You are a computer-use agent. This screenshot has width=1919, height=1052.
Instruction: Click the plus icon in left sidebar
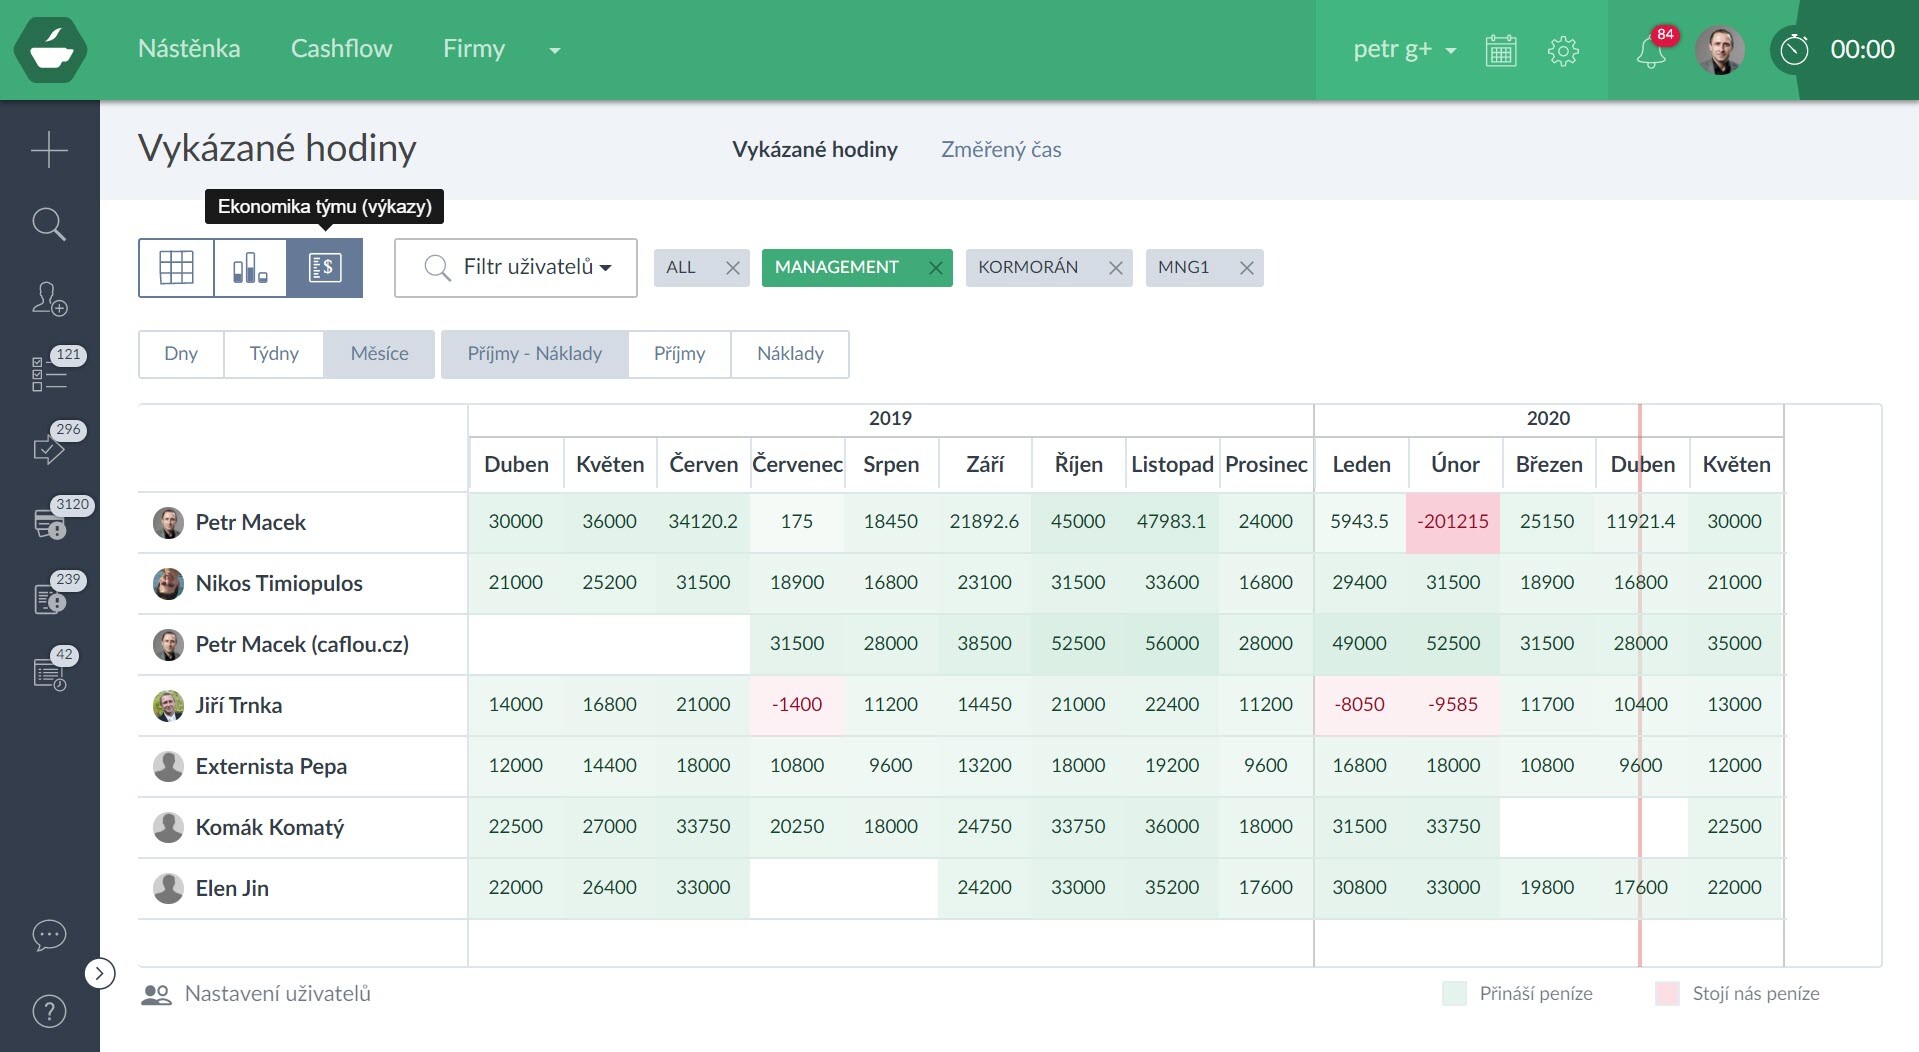[49, 151]
